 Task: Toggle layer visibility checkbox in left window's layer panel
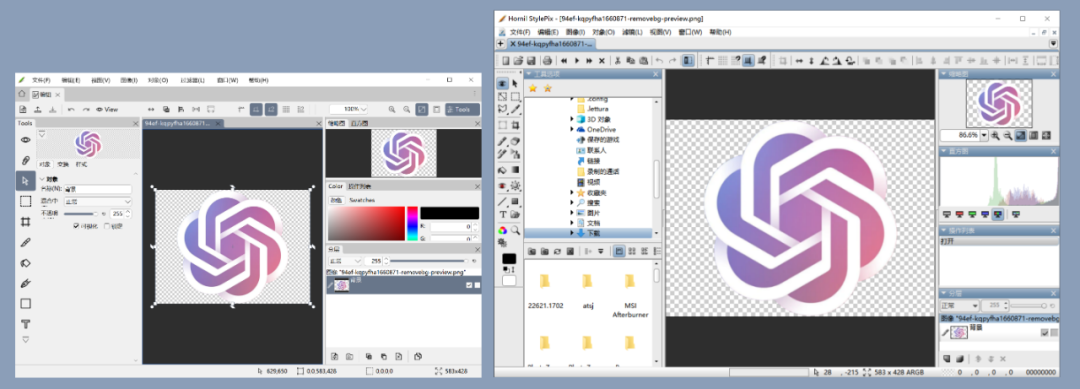click(469, 285)
